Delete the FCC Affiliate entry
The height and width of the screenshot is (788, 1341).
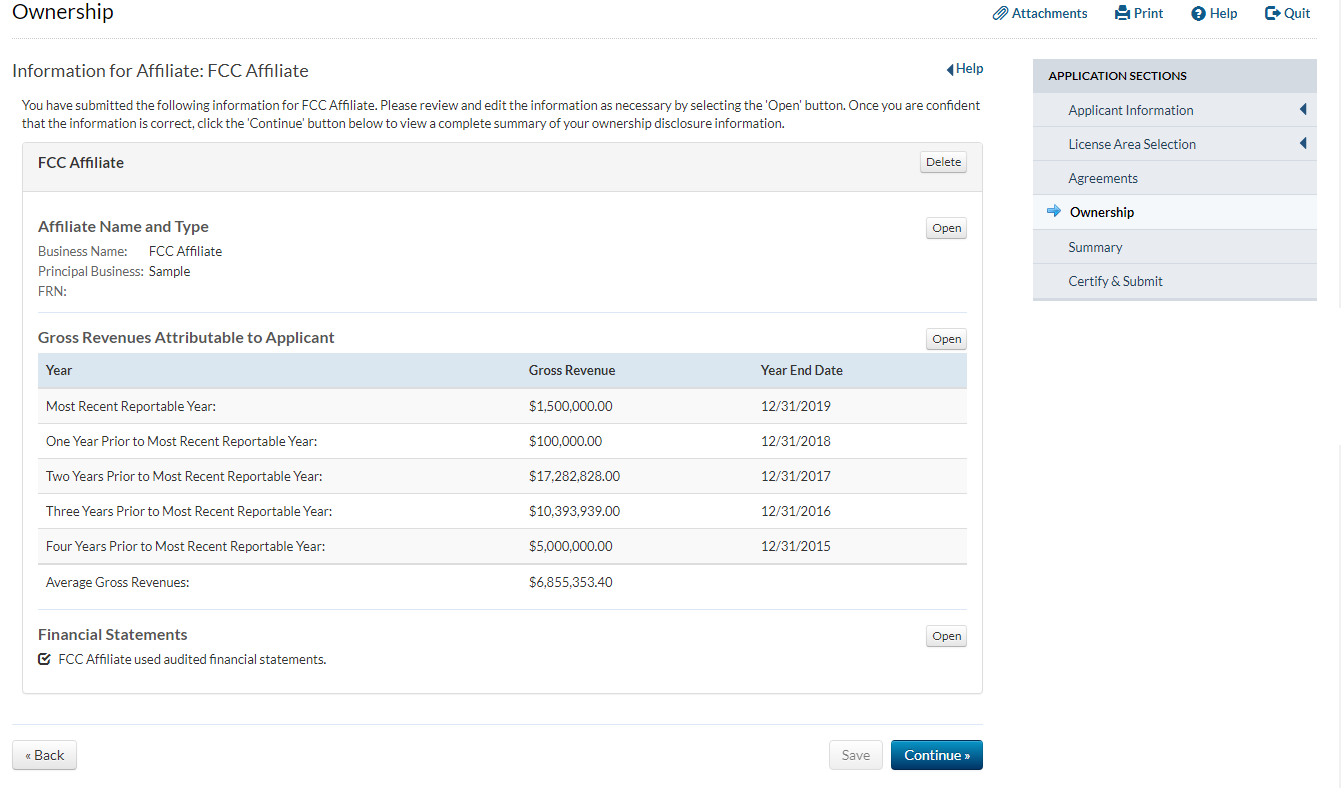coord(943,162)
